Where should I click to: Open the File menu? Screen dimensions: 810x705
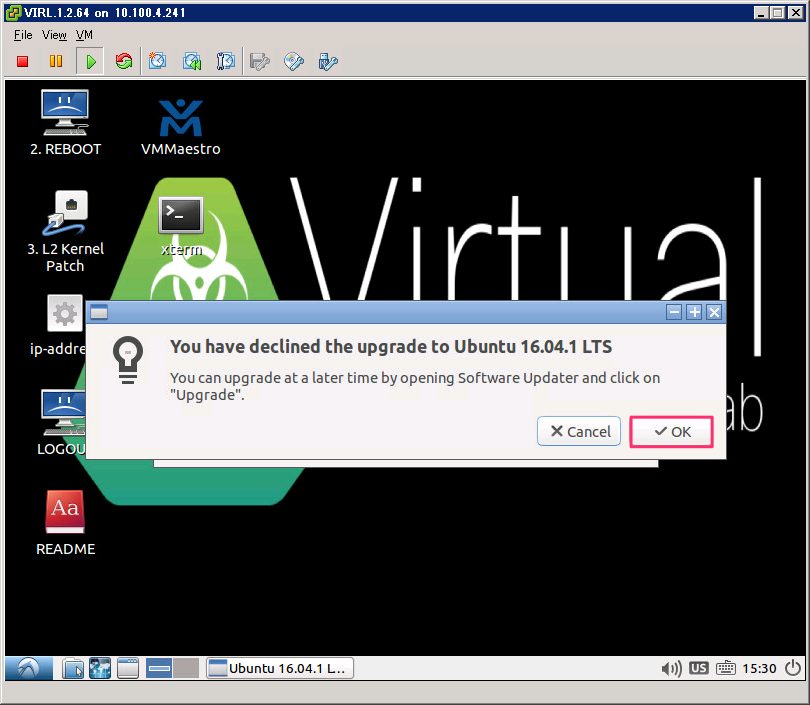[x=23, y=35]
